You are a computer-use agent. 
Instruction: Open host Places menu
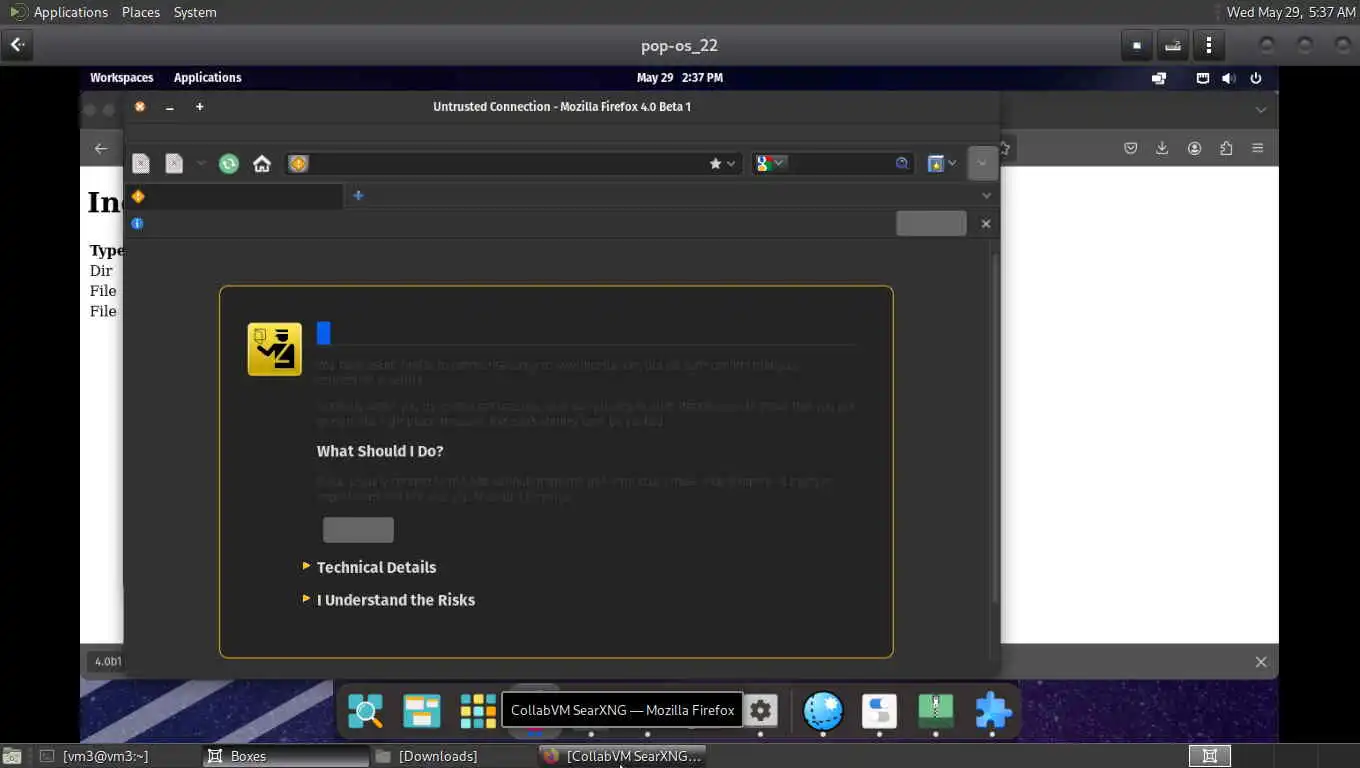[141, 12]
